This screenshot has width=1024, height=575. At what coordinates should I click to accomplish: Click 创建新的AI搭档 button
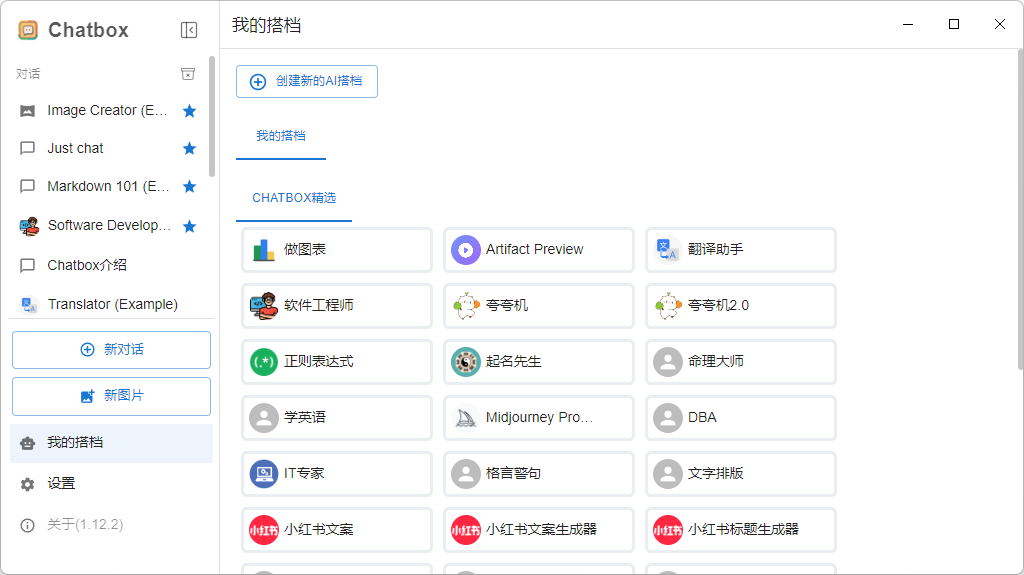coord(307,81)
